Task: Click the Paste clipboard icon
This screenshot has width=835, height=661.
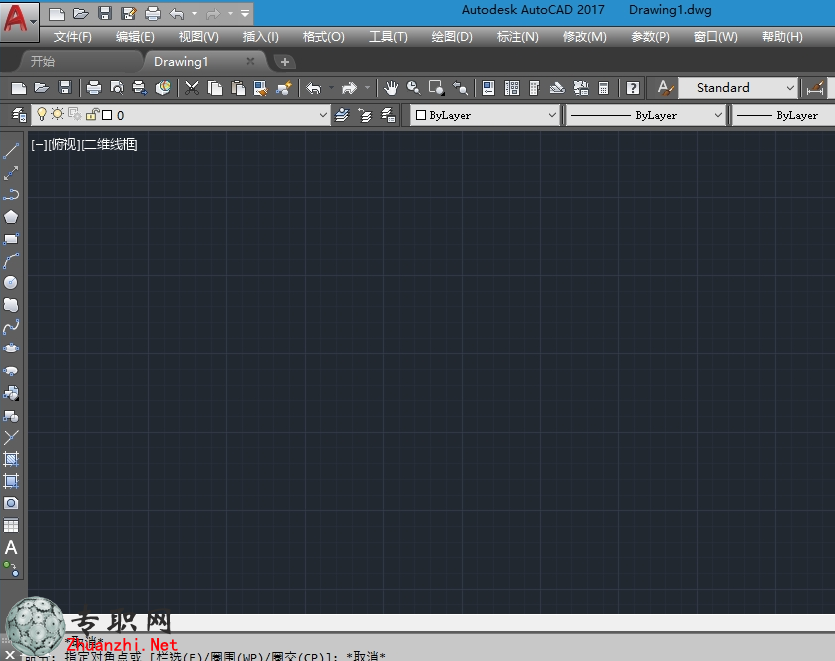Action: [x=238, y=88]
